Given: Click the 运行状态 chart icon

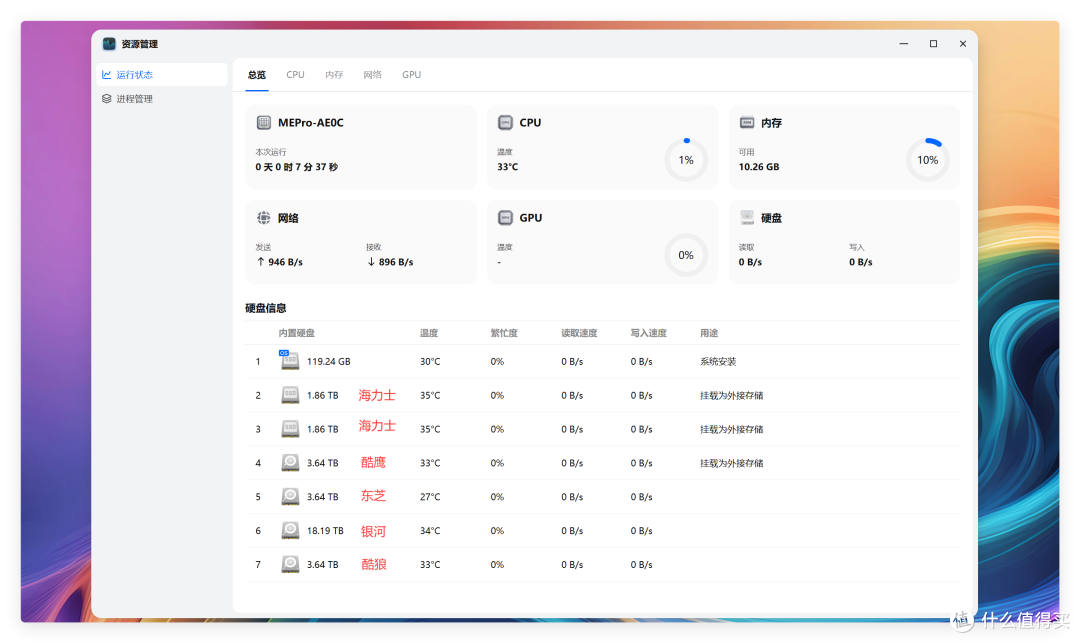Looking at the screenshot, I should pyautogui.click(x=107, y=74).
